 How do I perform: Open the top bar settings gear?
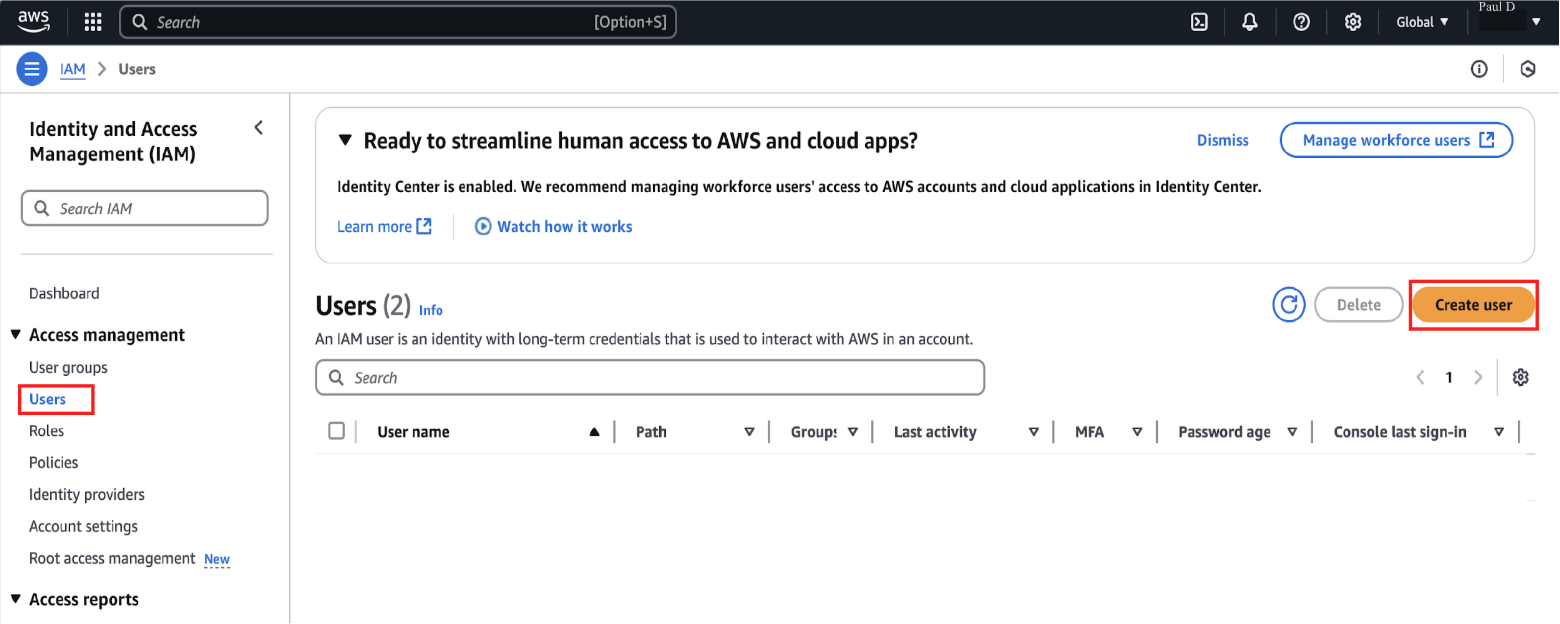pyautogui.click(x=1353, y=22)
